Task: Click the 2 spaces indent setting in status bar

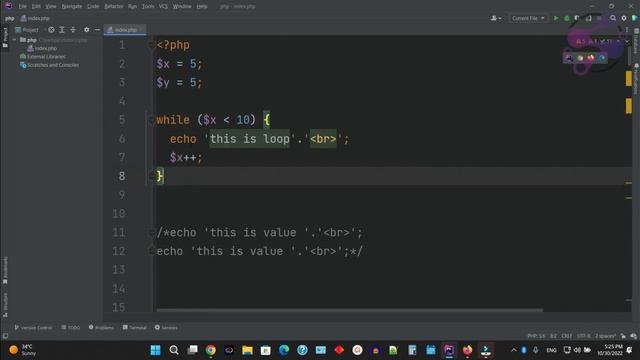Action: tap(605, 336)
